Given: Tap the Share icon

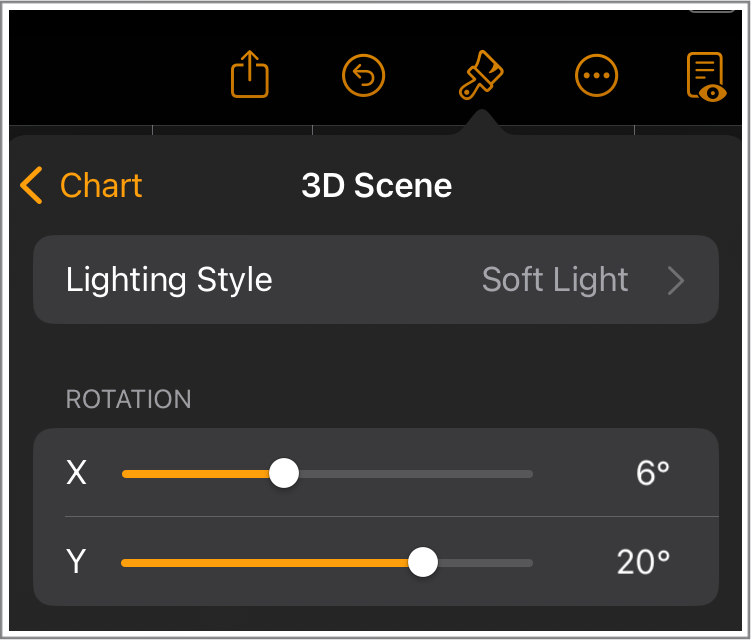Looking at the screenshot, I should tap(250, 75).
